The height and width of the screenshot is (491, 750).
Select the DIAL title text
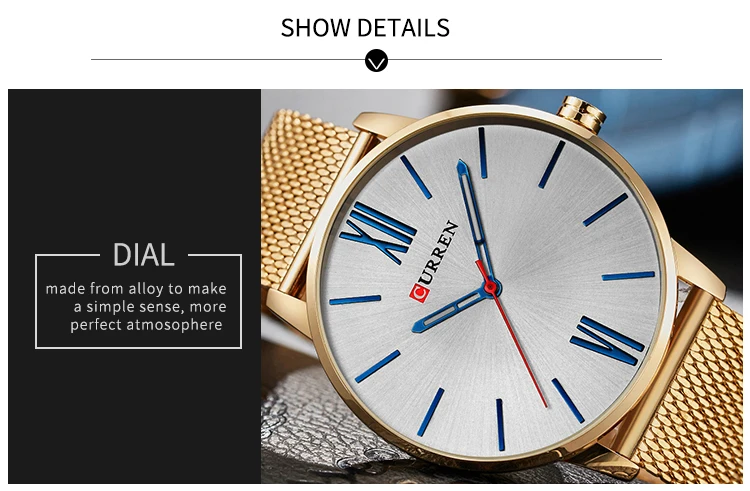tap(143, 255)
